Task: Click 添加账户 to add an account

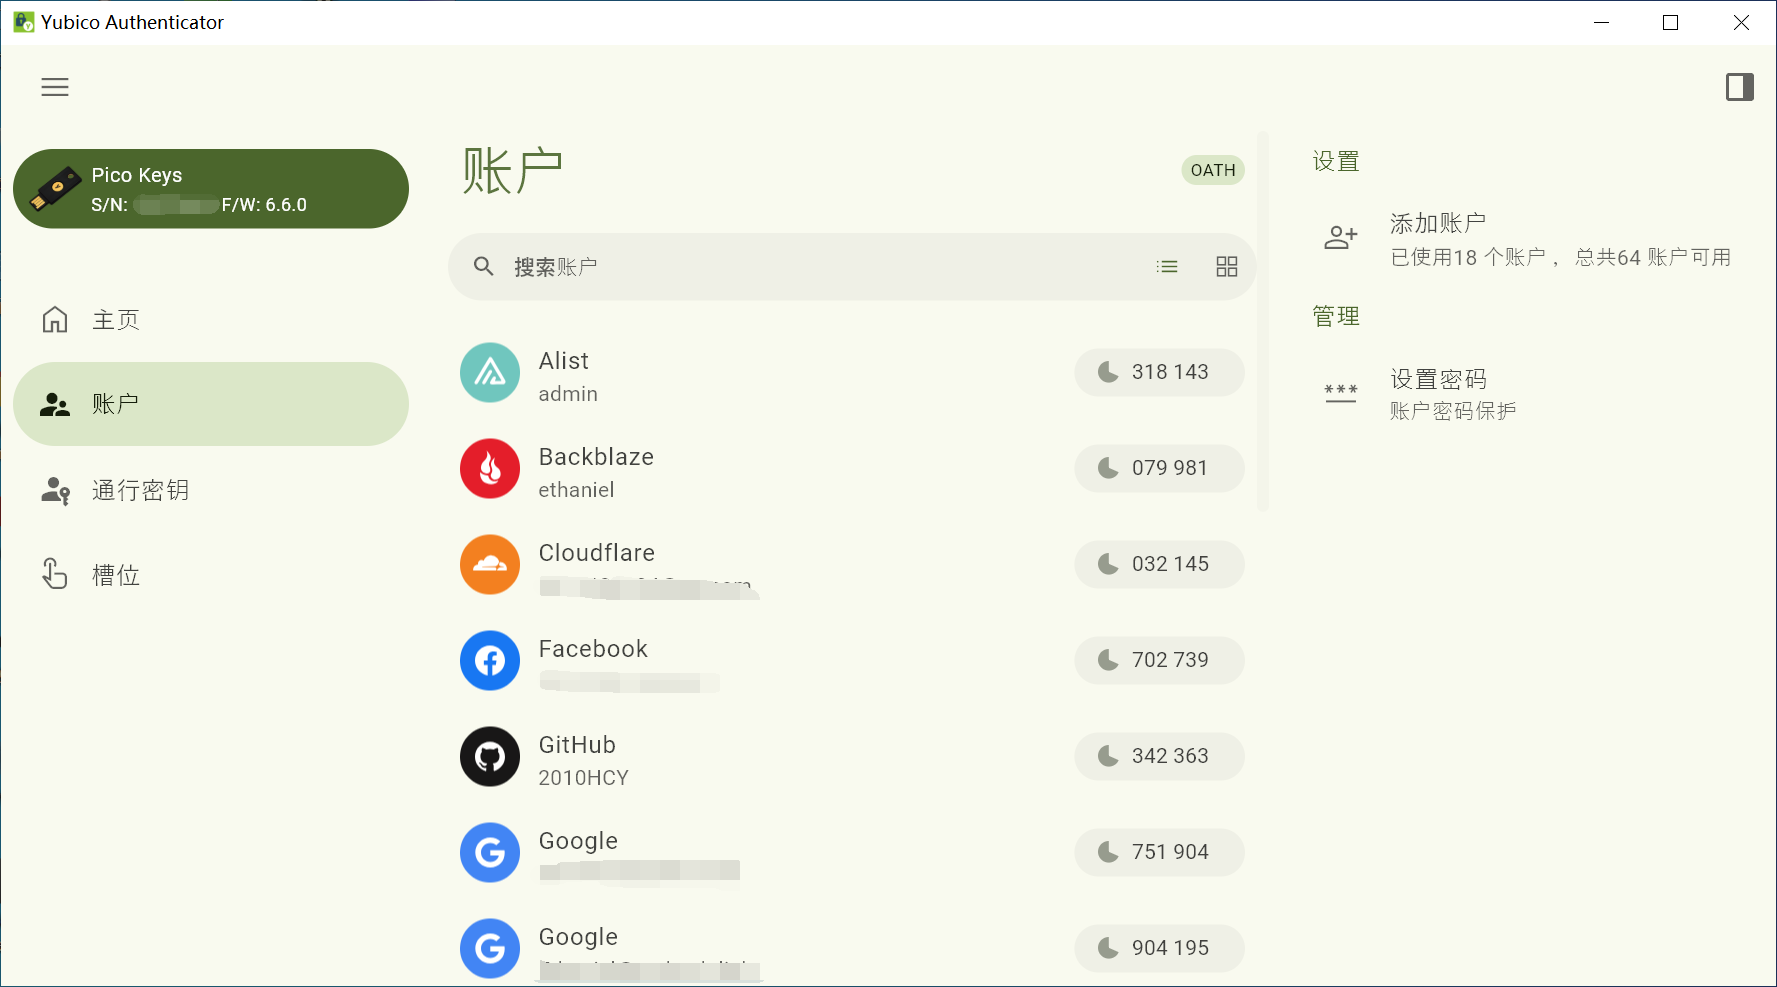Action: click(x=1437, y=224)
